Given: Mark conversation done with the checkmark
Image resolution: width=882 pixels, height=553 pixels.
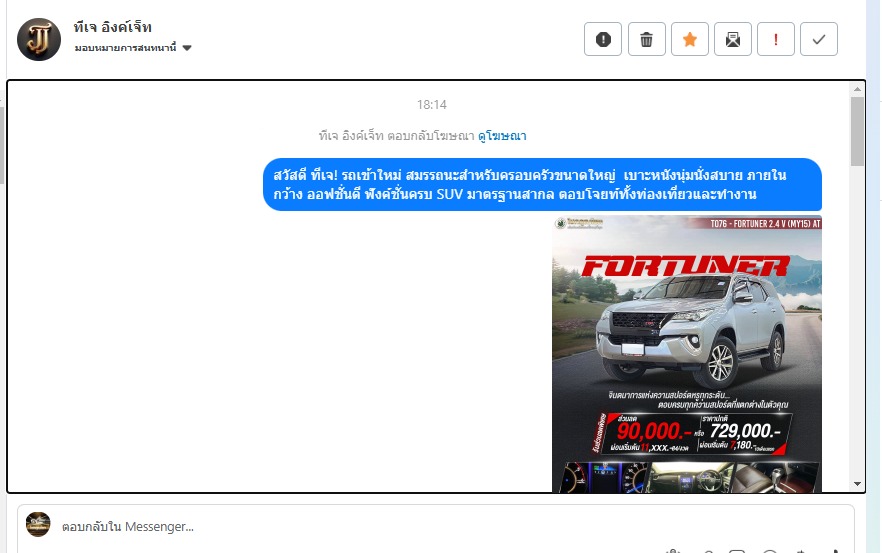Looking at the screenshot, I should click(x=819, y=39).
